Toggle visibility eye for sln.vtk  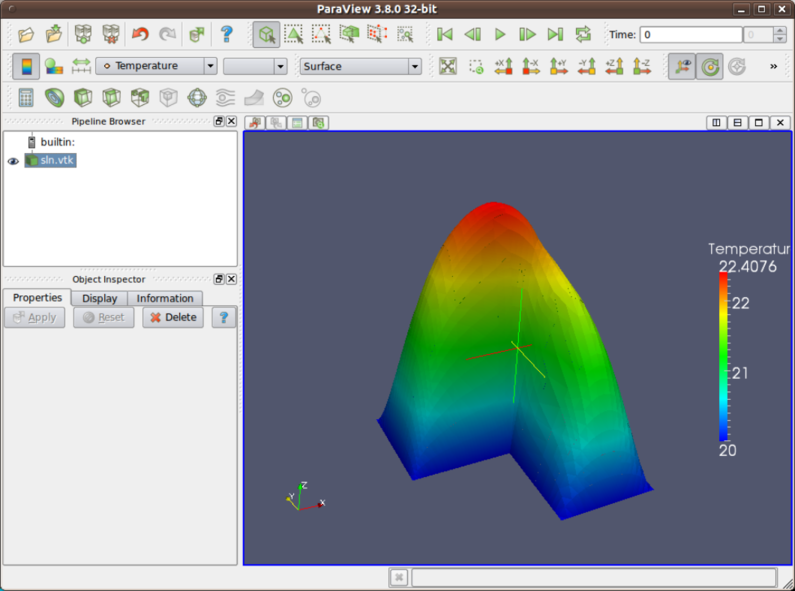pyautogui.click(x=13, y=161)
